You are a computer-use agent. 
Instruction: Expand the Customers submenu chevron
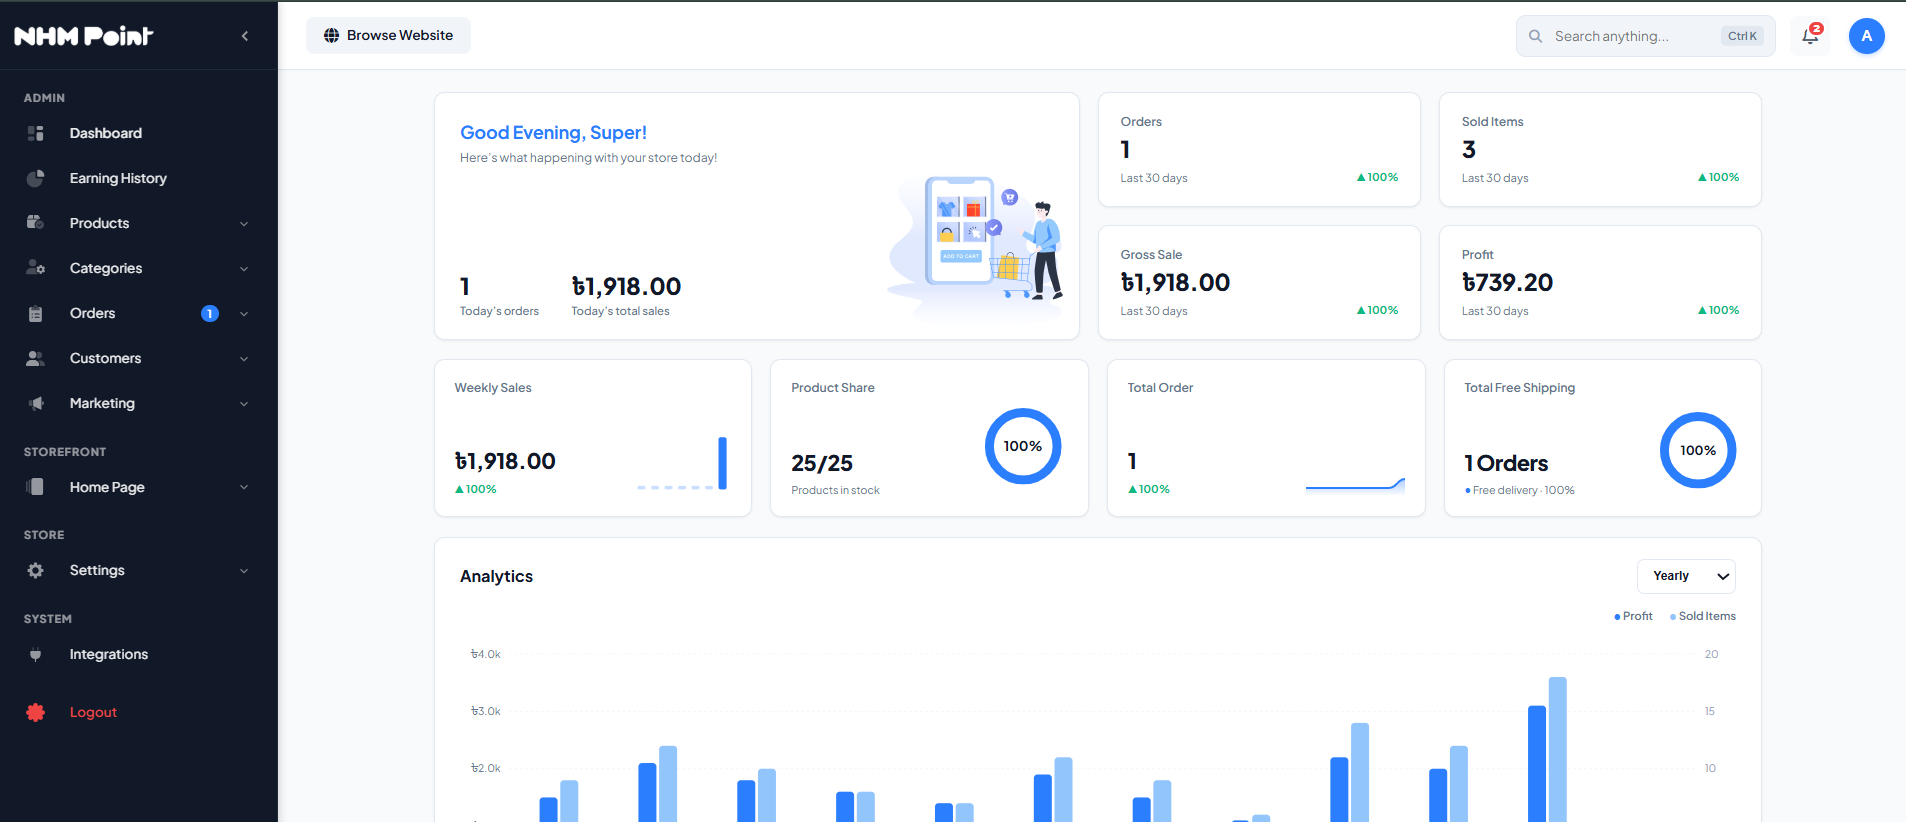pyautogui.click(x=244, y=359)
